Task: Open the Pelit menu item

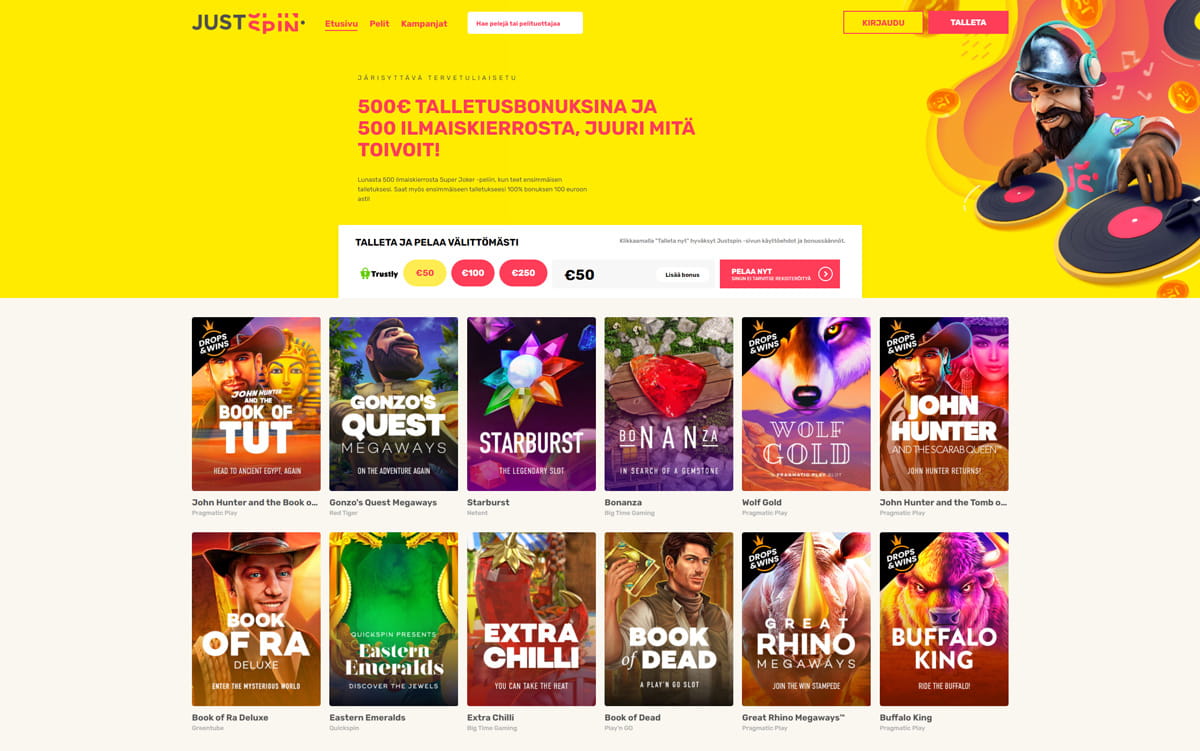Action: click(379, 23)
